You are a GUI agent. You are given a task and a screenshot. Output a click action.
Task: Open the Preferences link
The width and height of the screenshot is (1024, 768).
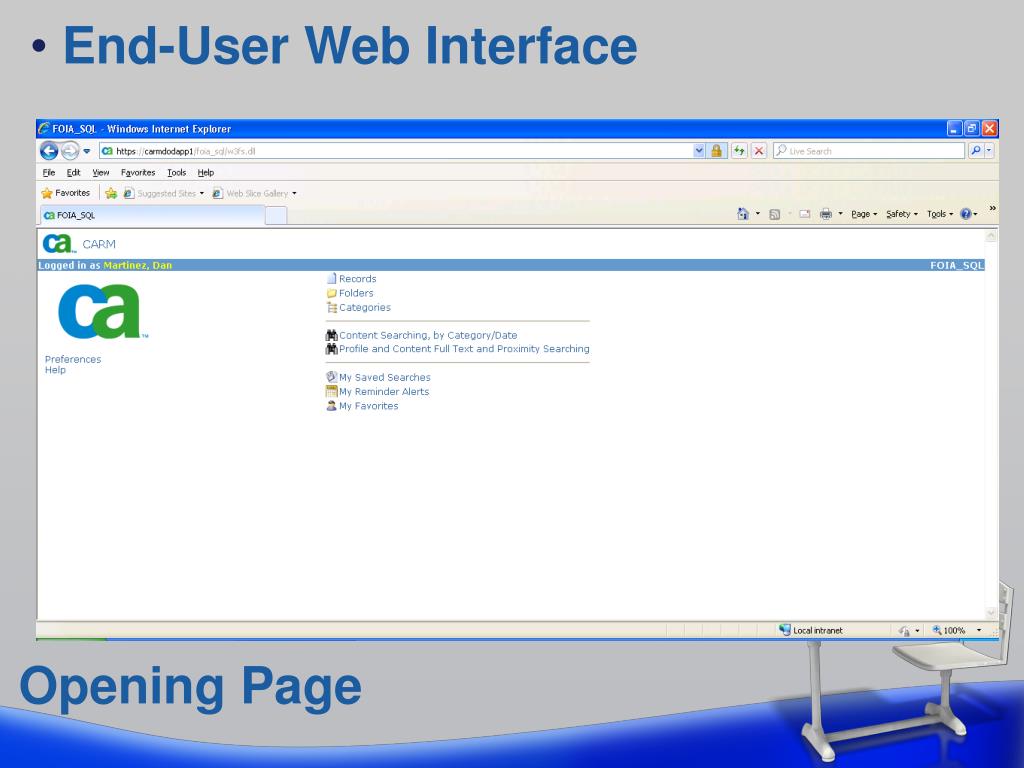coord(73,359)
